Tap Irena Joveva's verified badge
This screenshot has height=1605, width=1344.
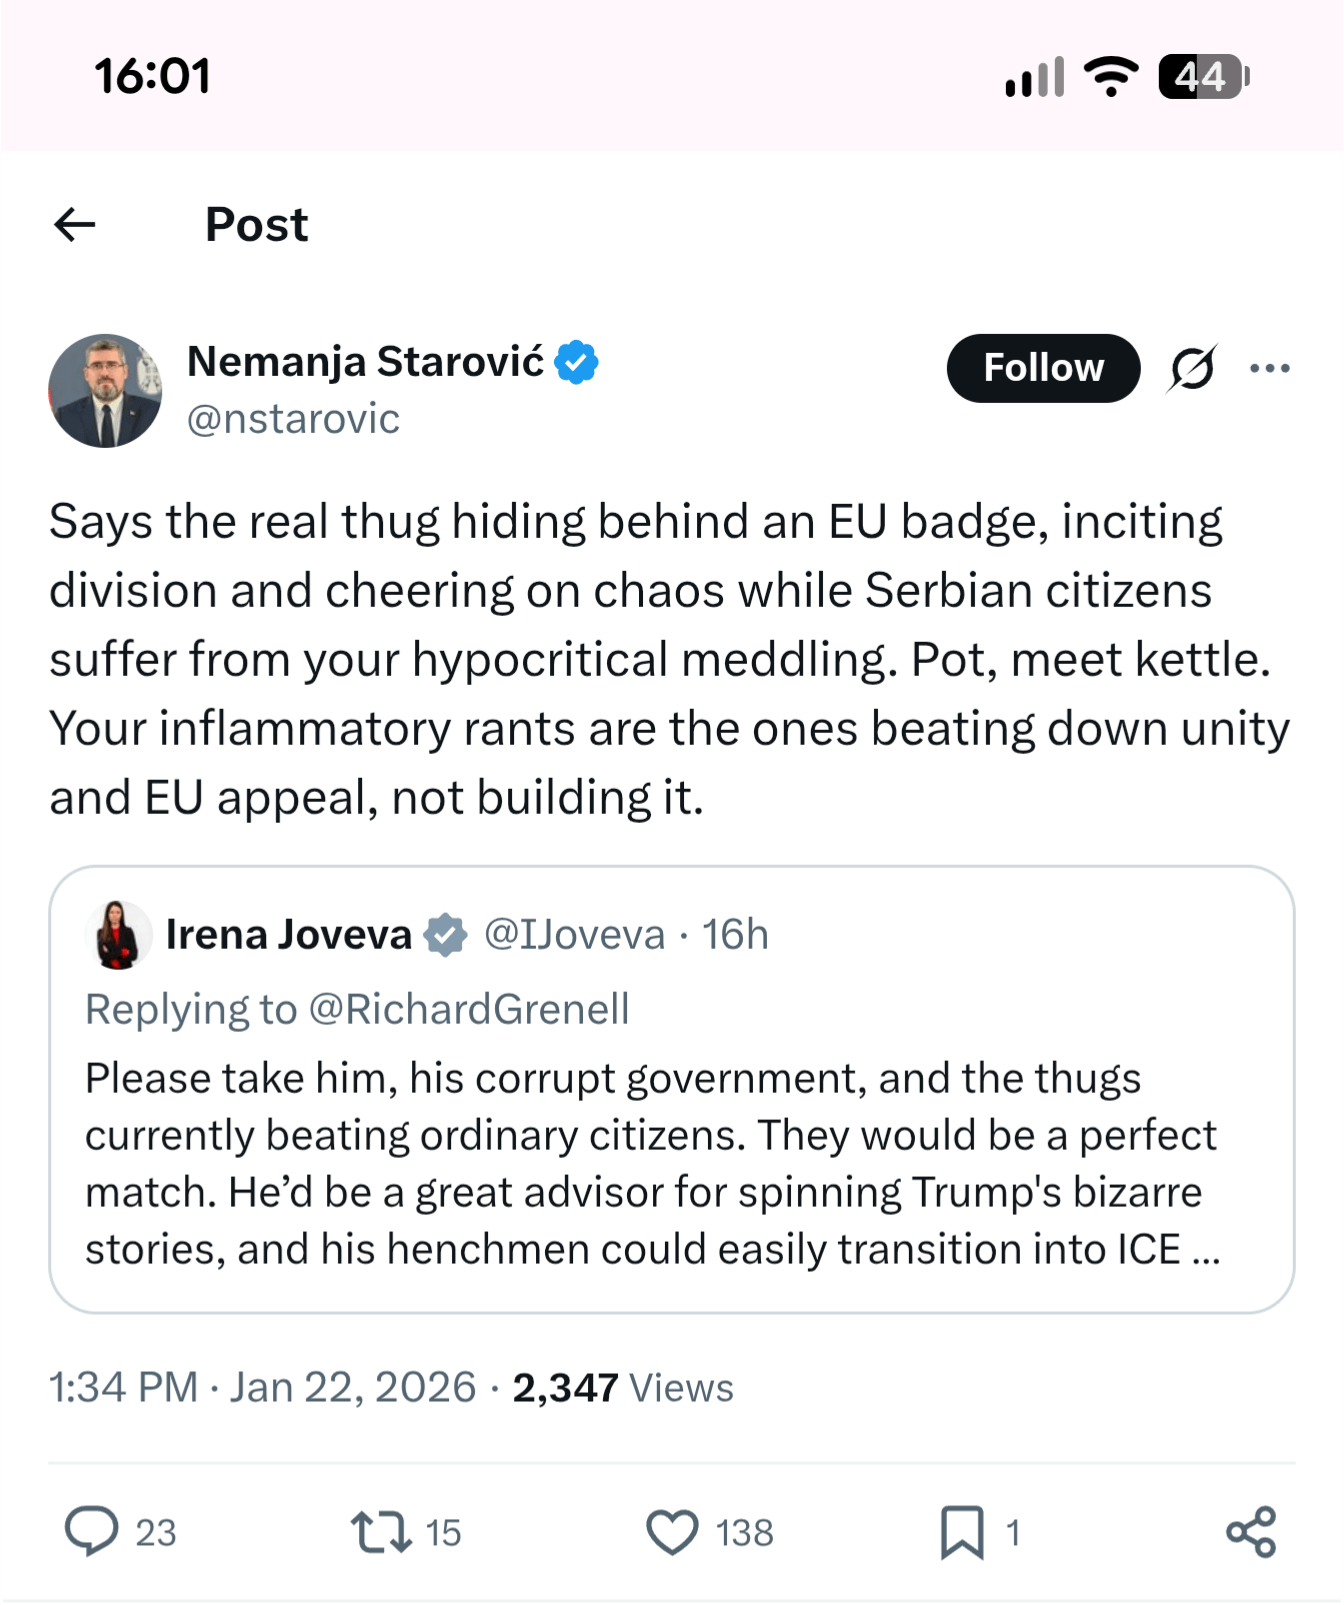pyautogui.click(x=445, y=935)
